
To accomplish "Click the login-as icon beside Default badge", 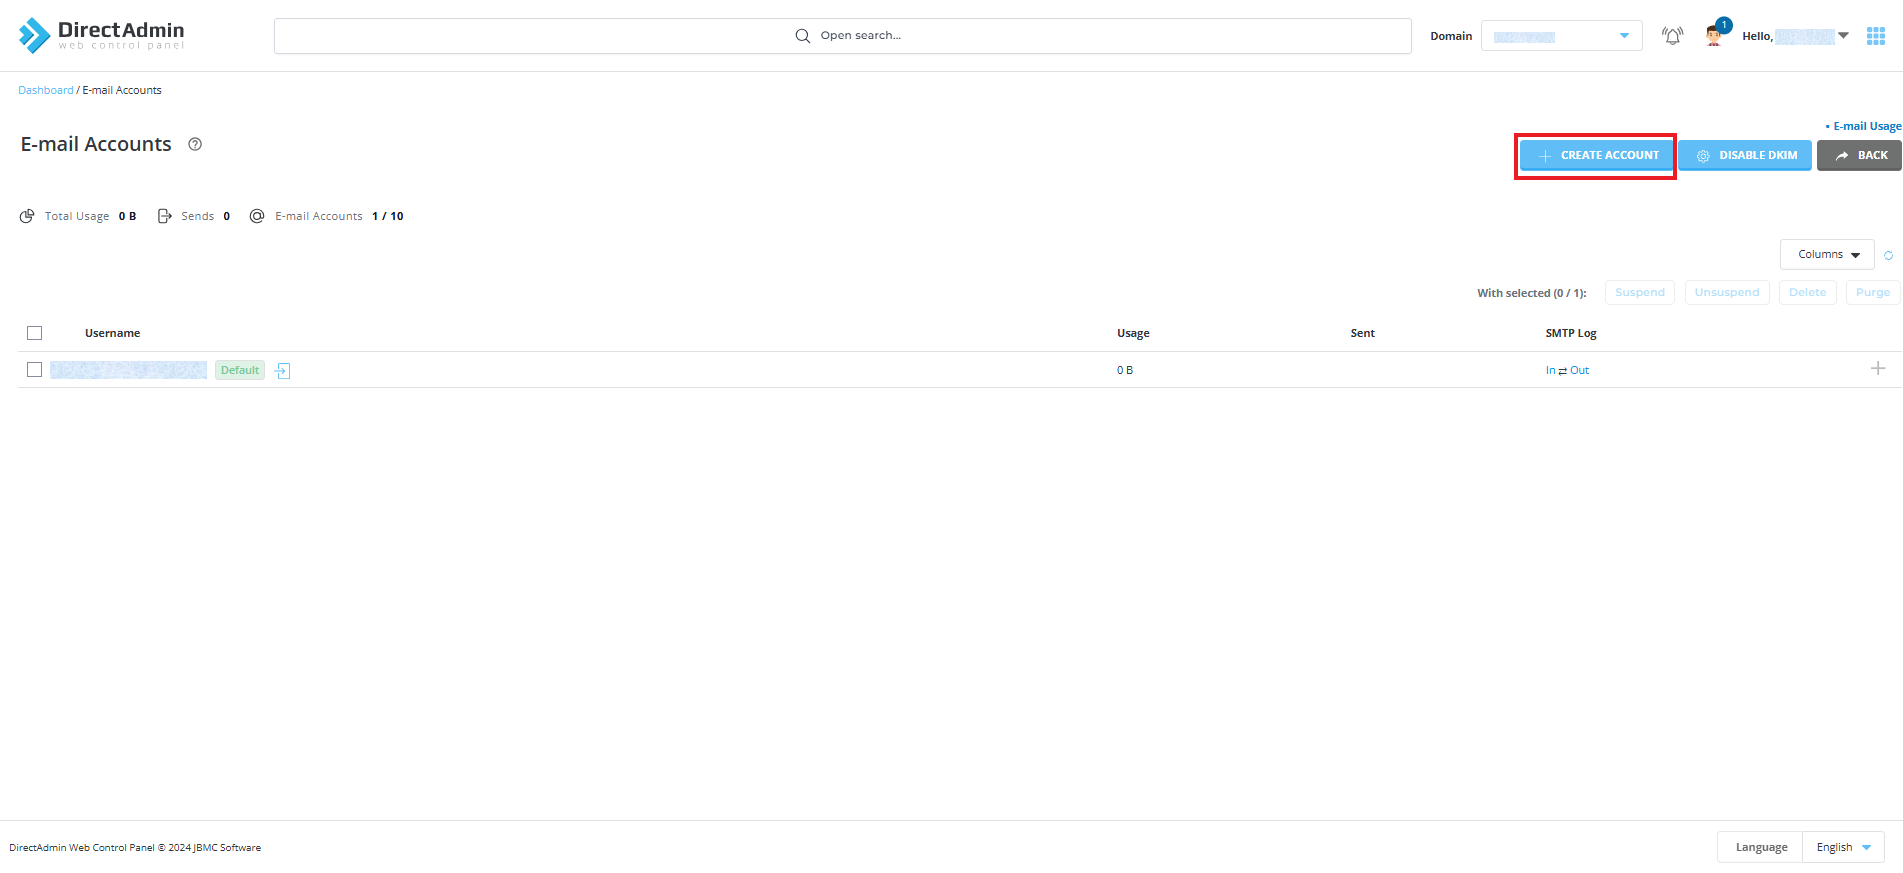I will click(x=283, y=371).
